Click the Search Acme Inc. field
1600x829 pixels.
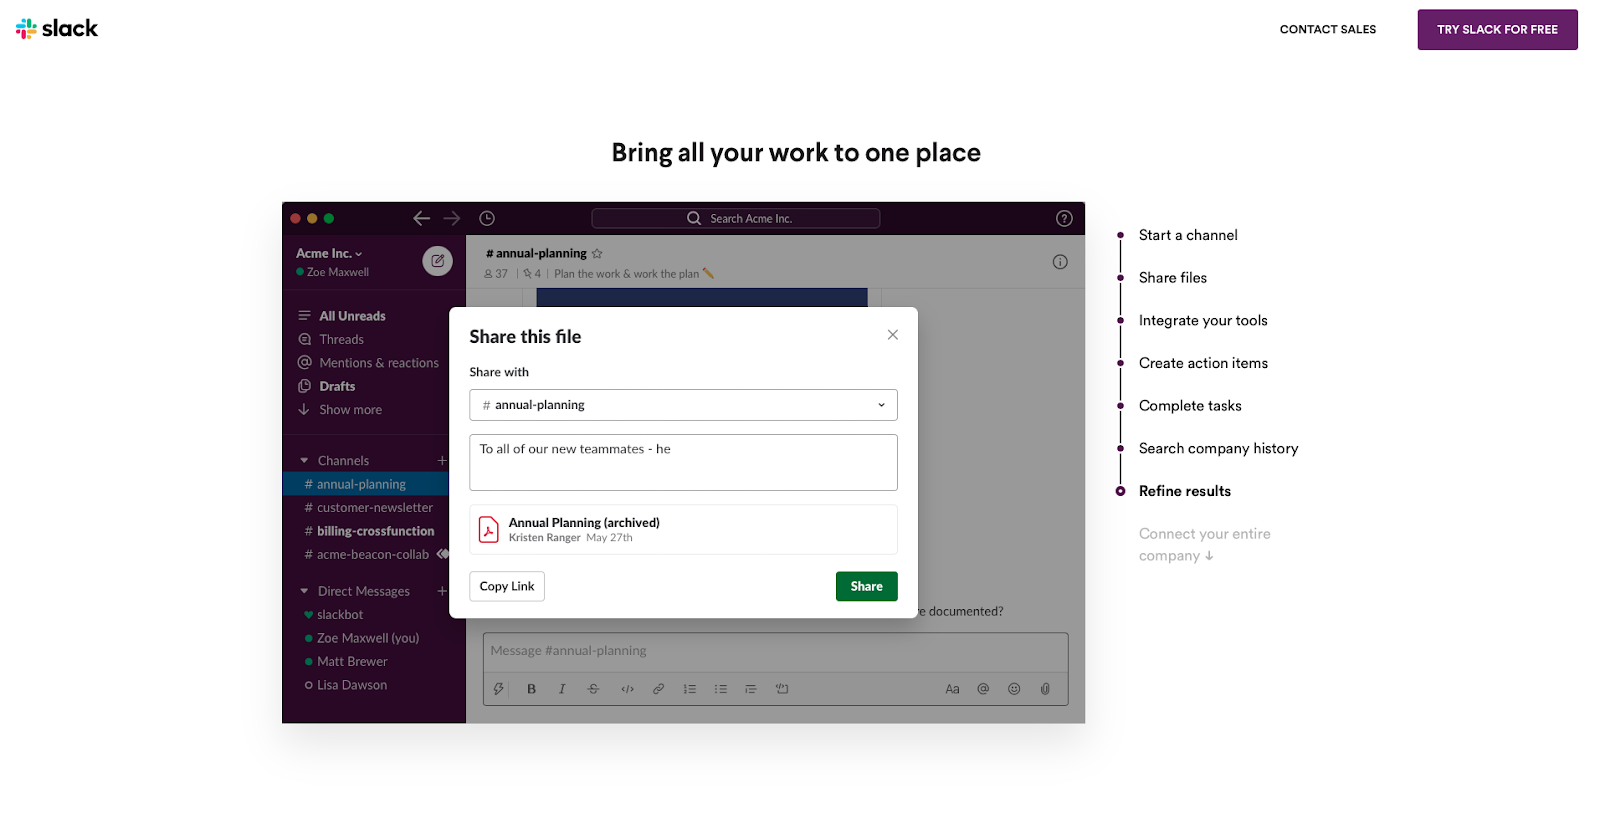point(735,218)
